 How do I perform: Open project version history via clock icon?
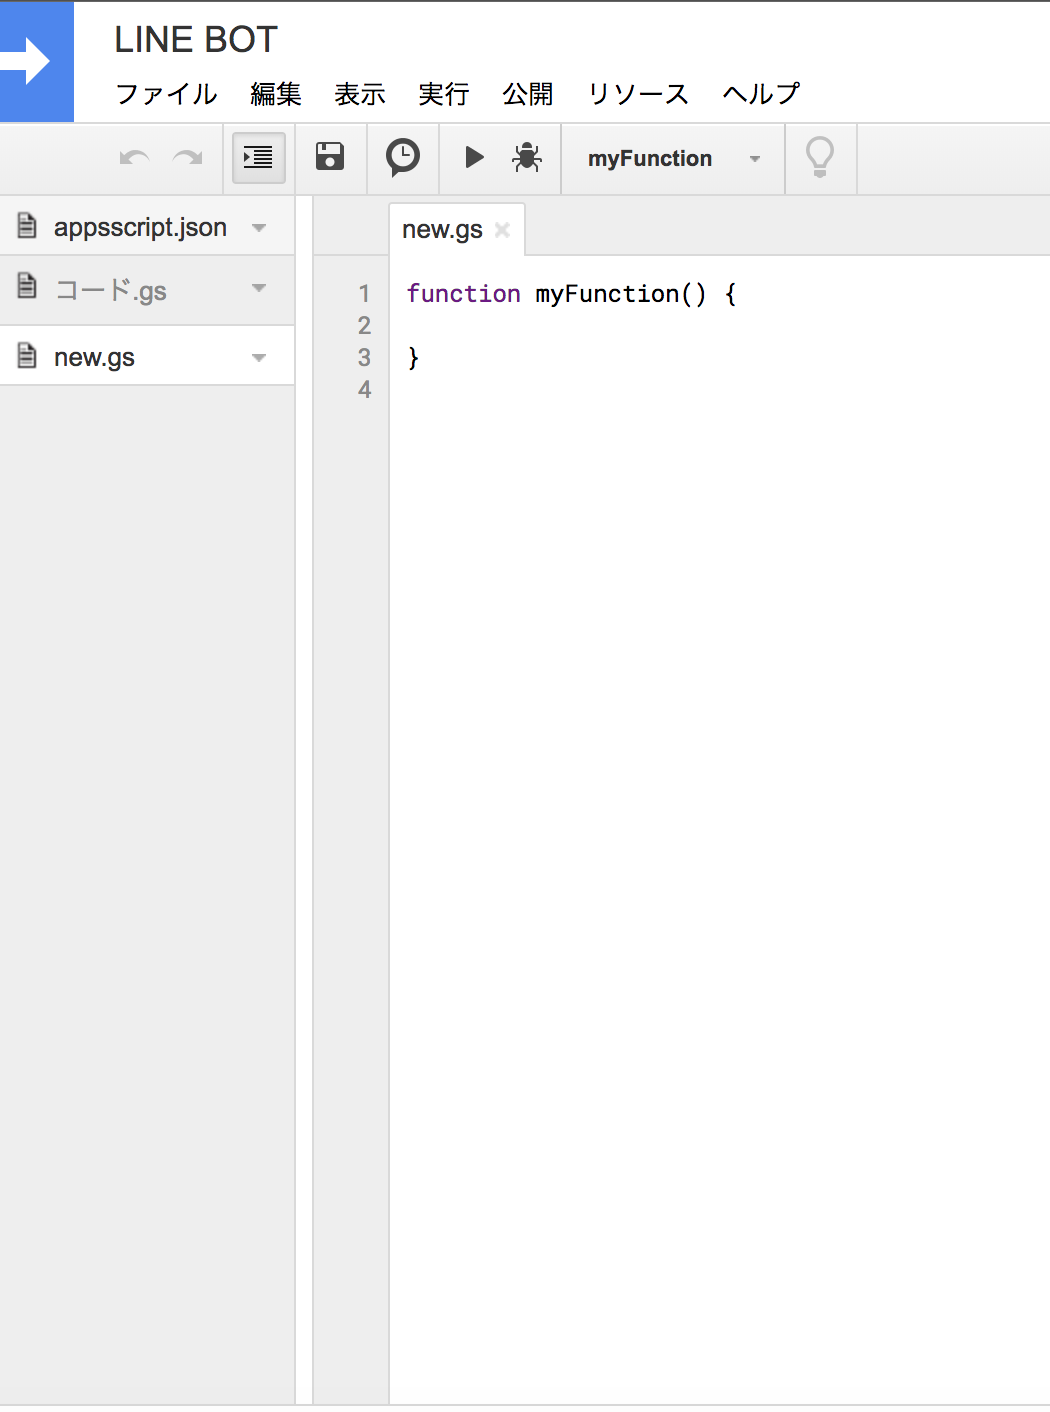tap(402, 157)
